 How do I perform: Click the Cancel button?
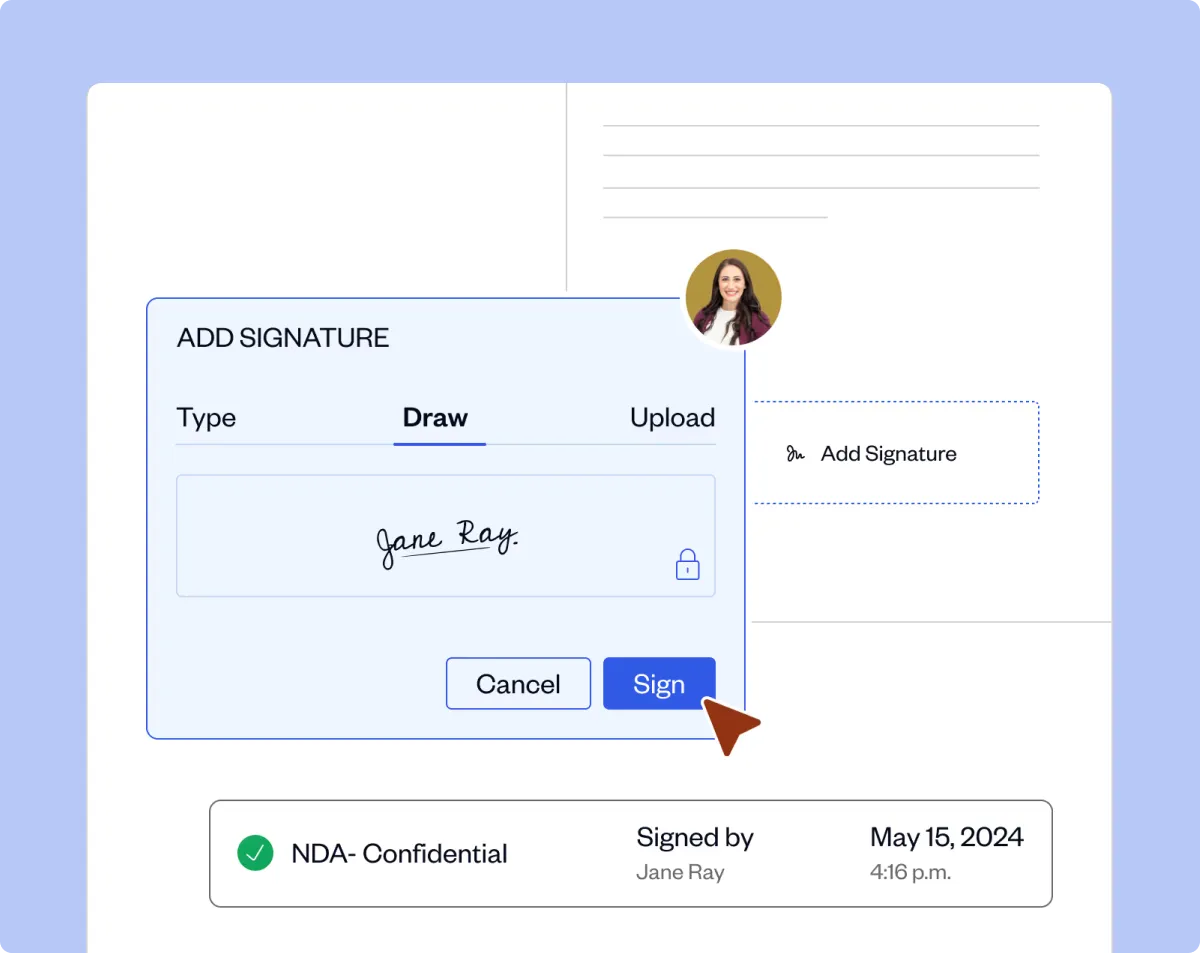518,684
